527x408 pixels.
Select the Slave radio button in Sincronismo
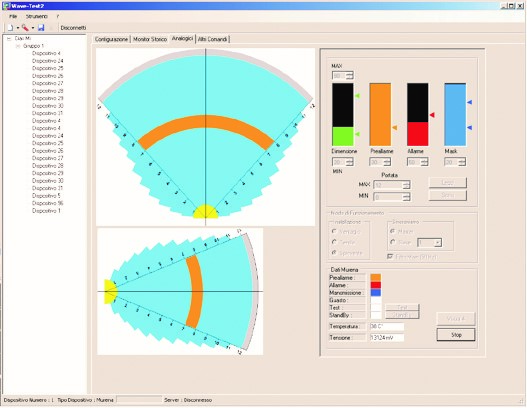click(x=393, y=242)
